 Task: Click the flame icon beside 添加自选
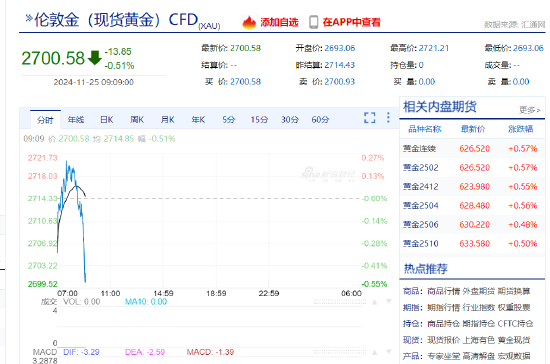(x=249, y=22)
